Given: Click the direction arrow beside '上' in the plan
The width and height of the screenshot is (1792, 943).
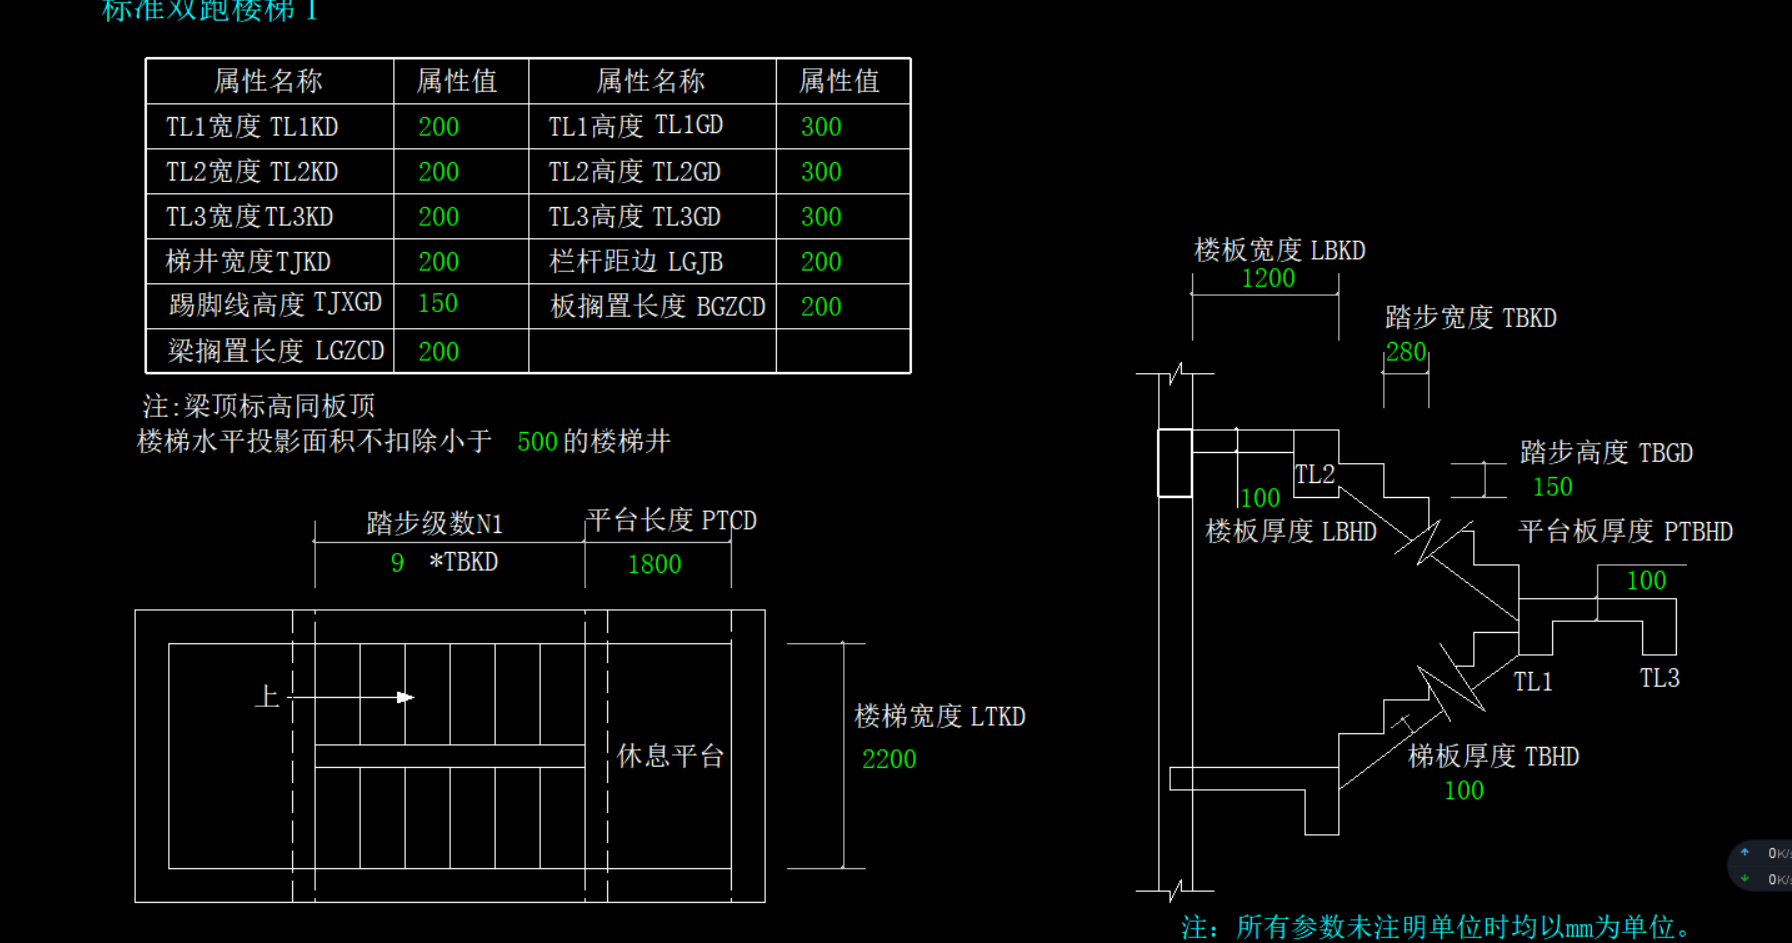Looking at the screenshot, I should [352, 697].
